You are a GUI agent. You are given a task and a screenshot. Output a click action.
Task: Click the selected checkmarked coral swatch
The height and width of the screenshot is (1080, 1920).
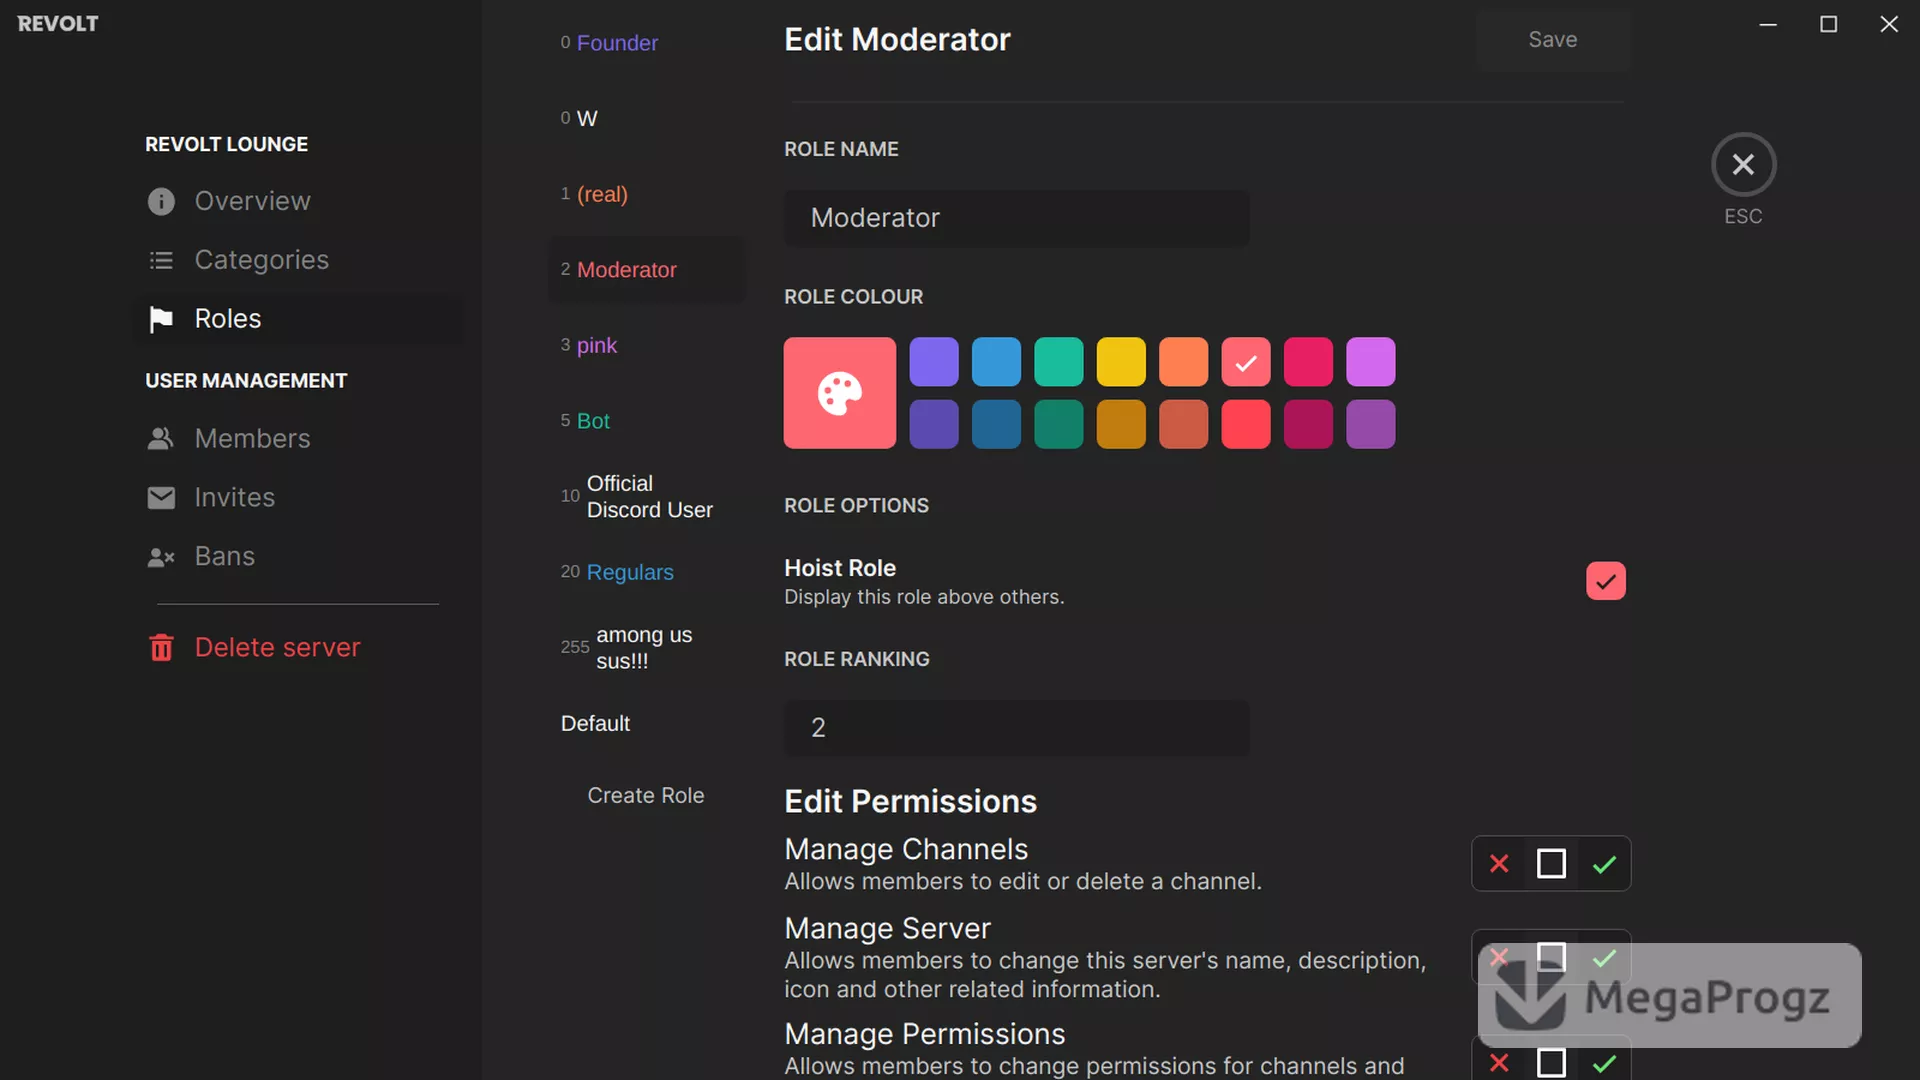1246,362
